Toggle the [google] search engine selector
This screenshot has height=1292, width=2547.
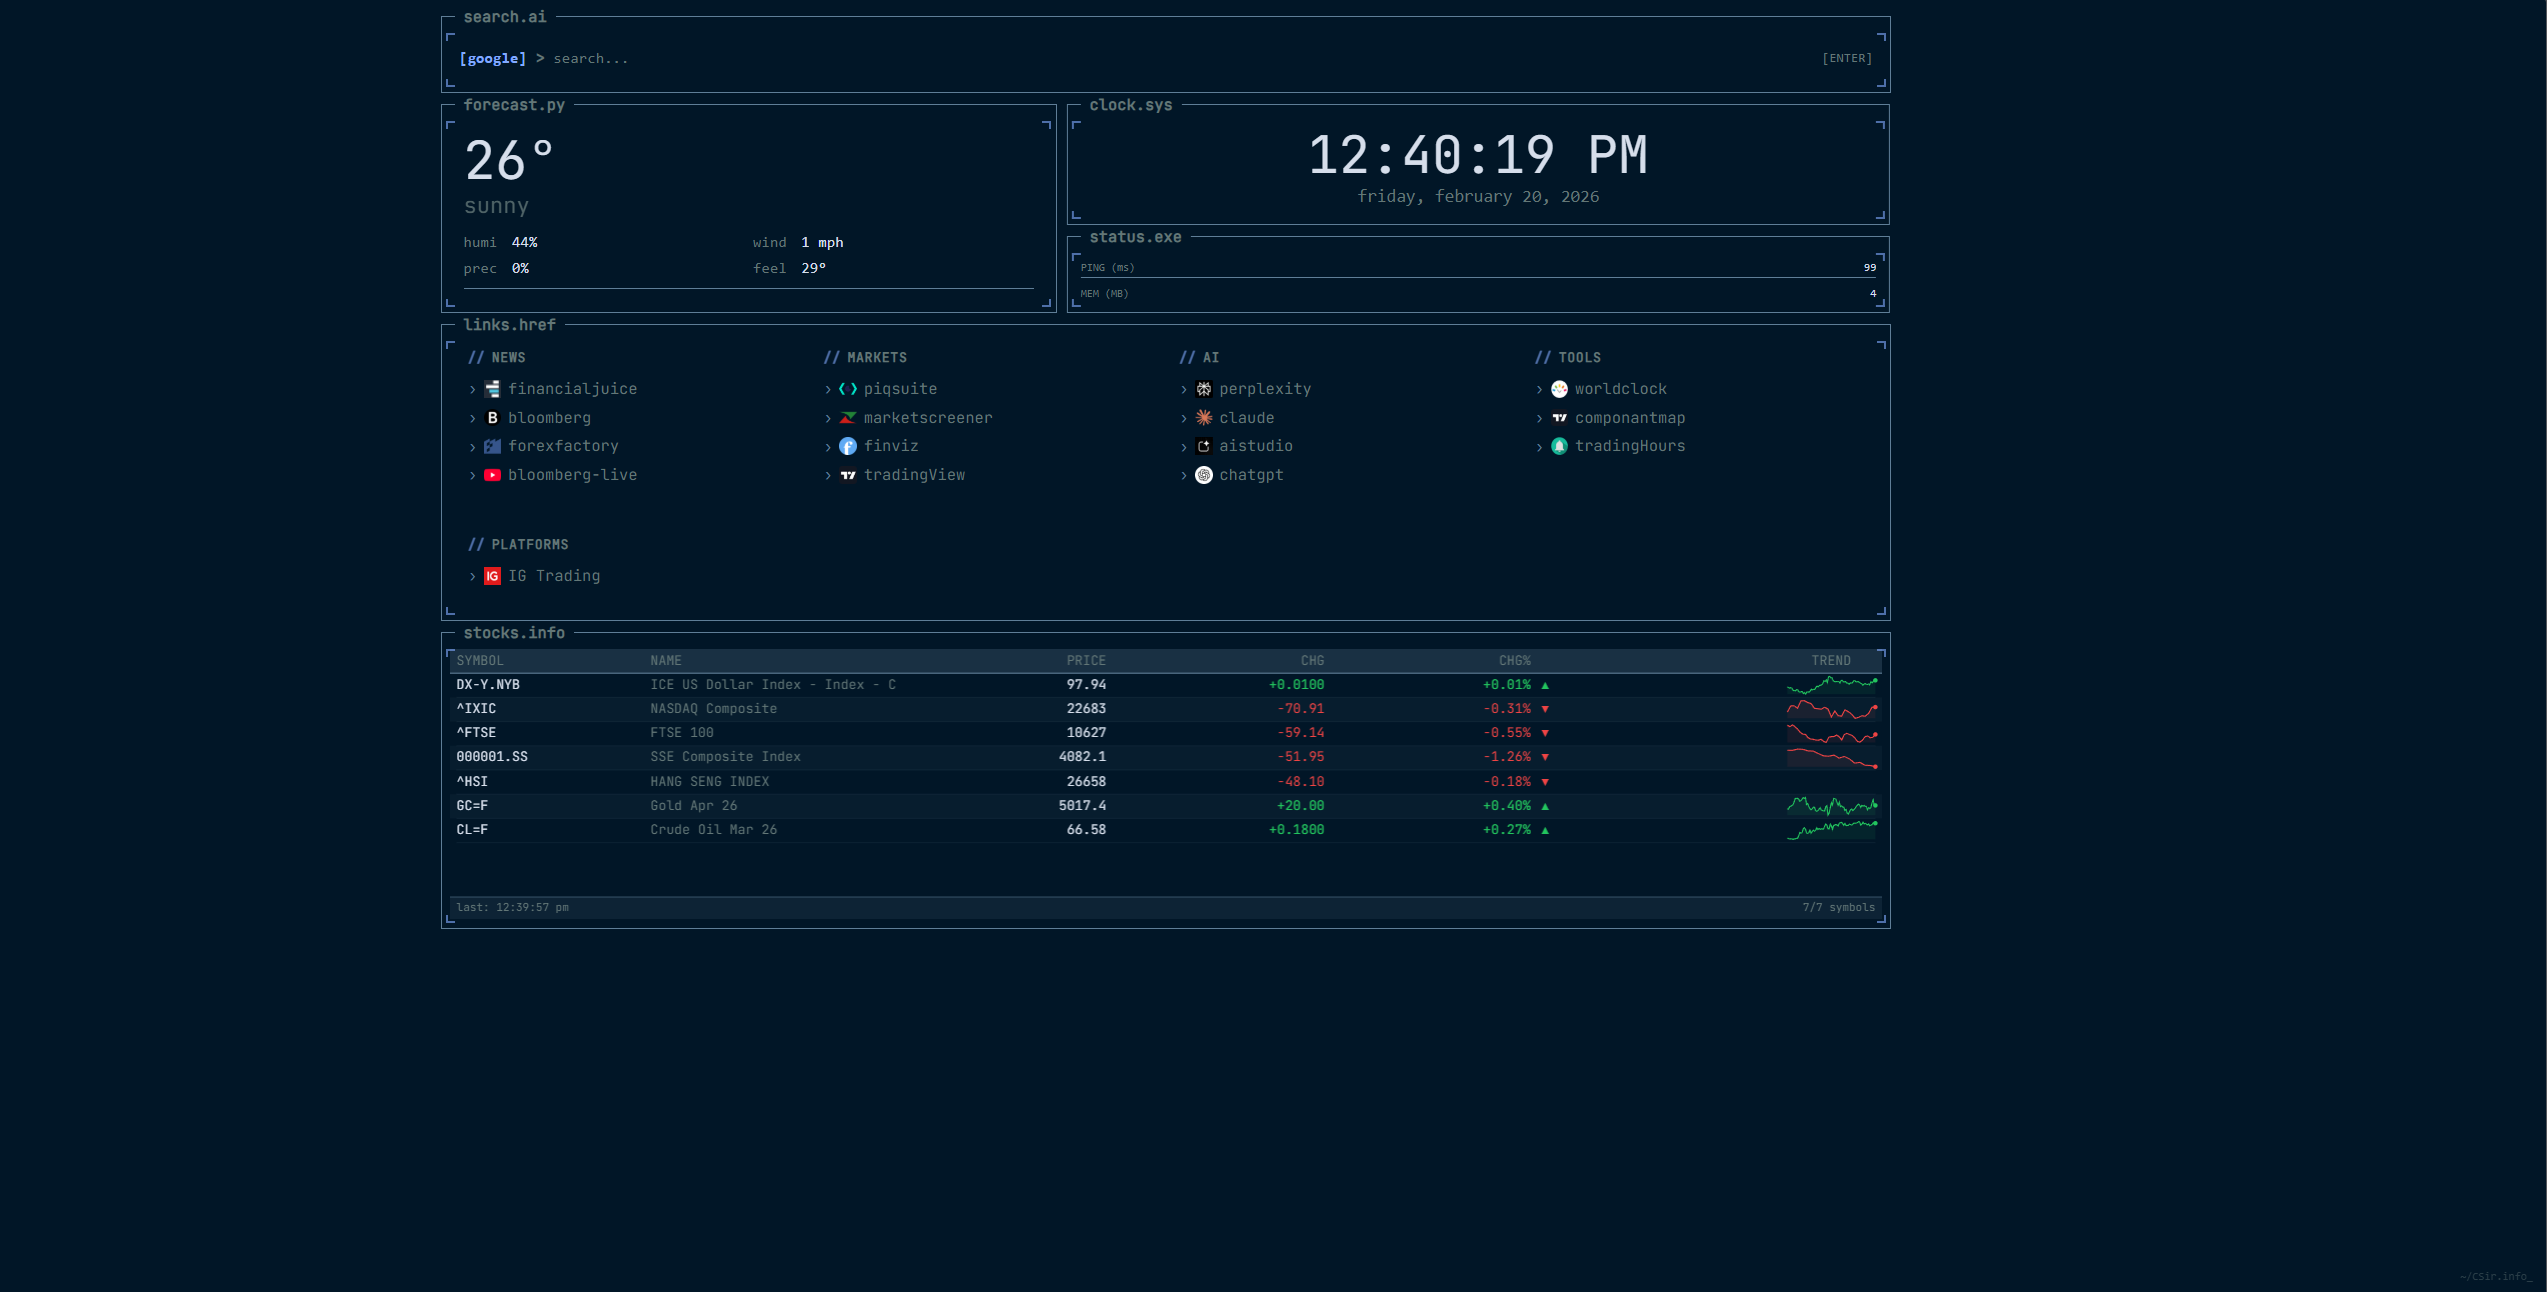pos(492,58)
